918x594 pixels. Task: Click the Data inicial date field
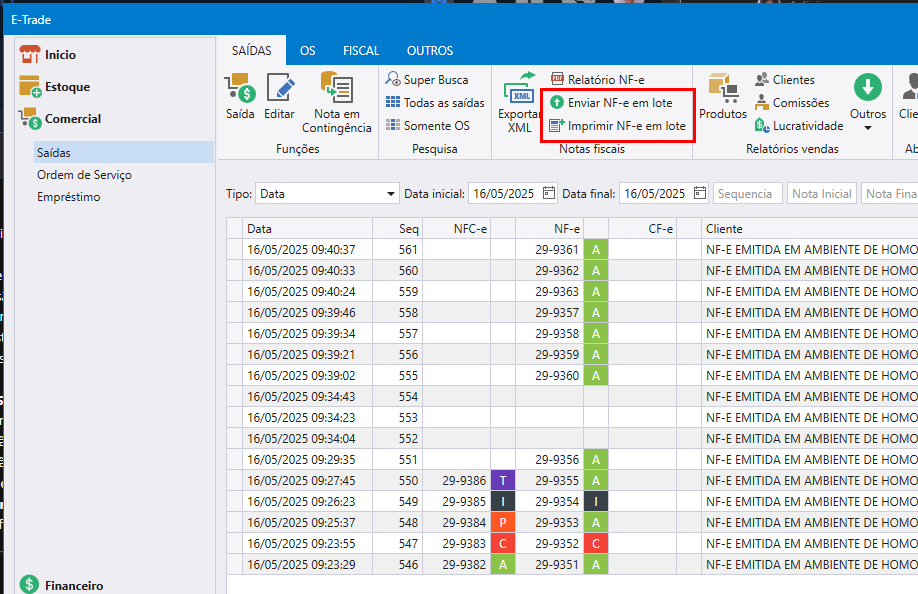pyautogui.click(x=512, y=194)
